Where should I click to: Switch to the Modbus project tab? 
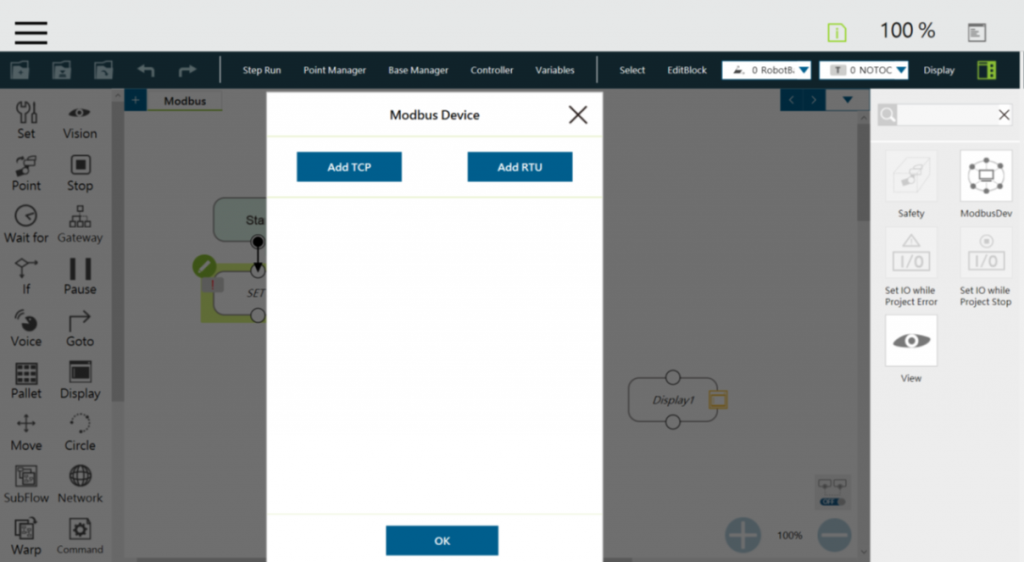[185, 101]
